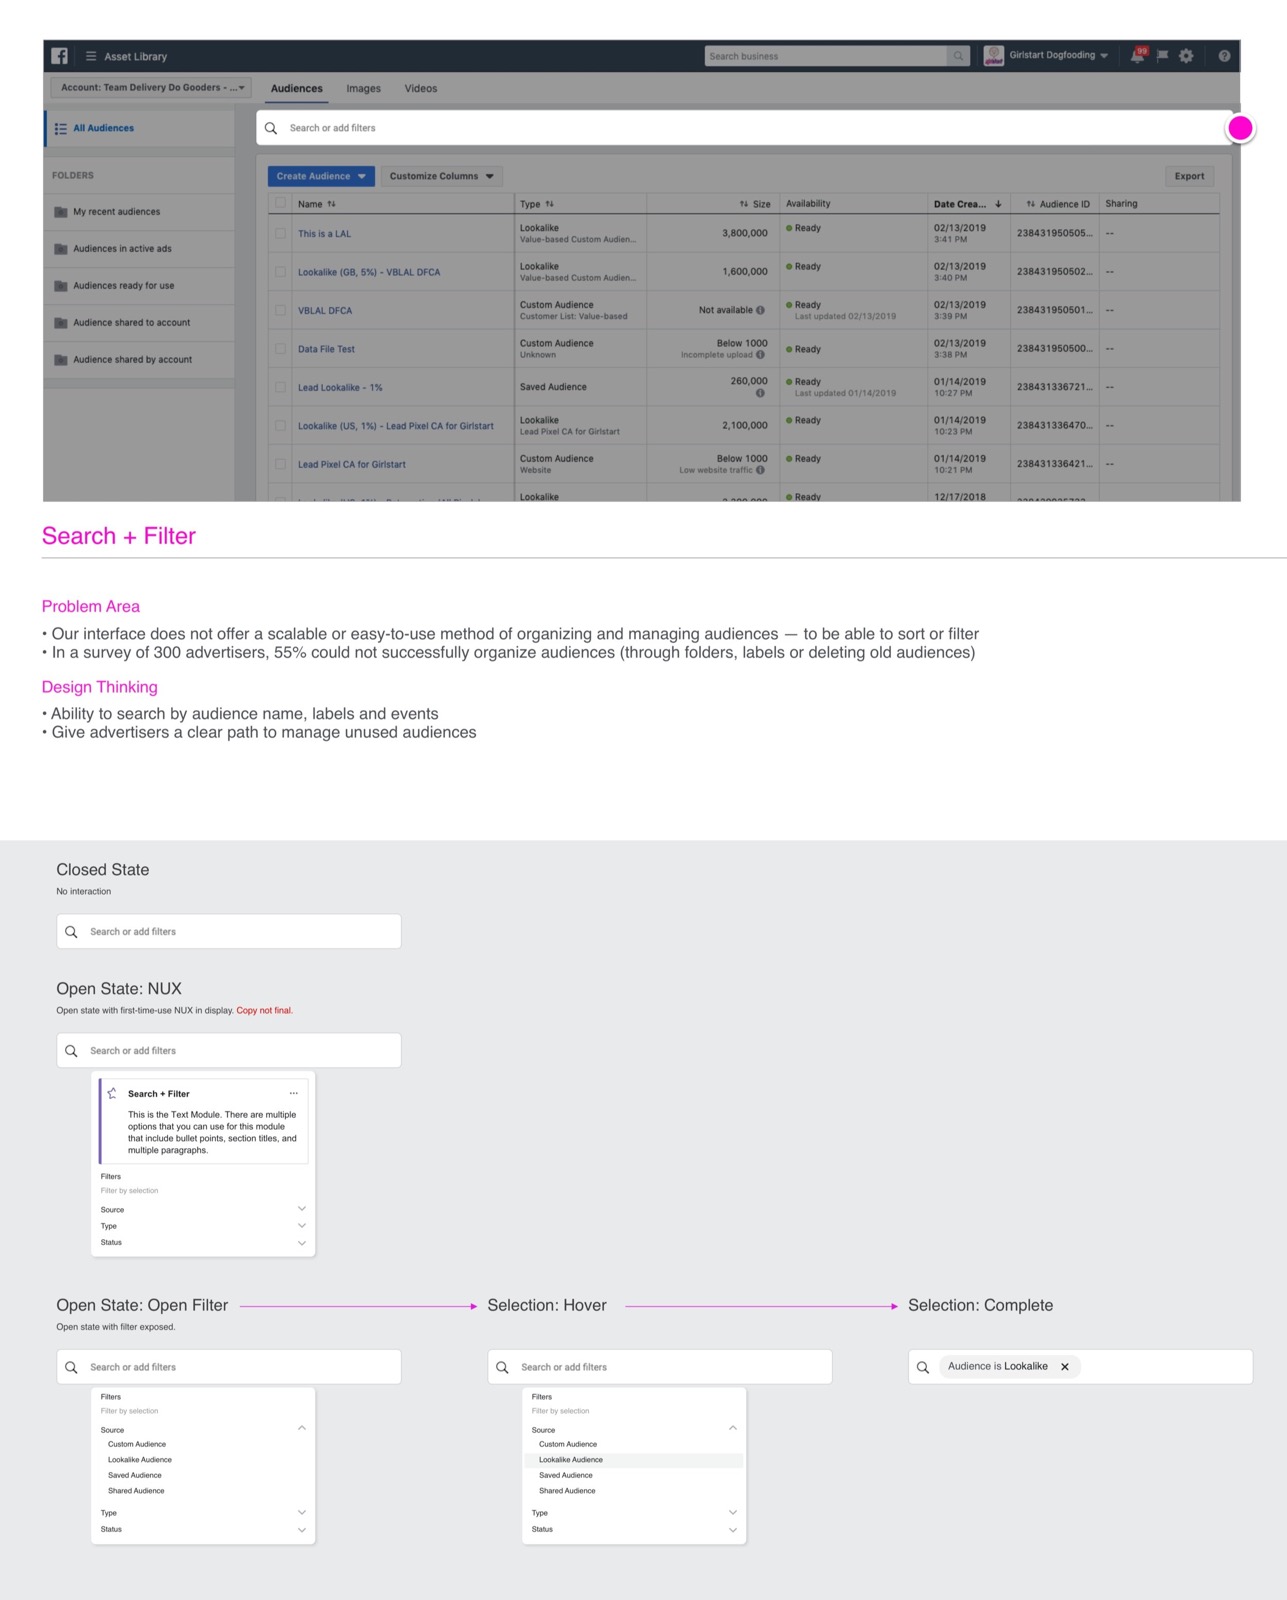1287x1600 pixels.
Task: Expand Status in Selection: Hover panel
Action: [x=733, y=1529]
